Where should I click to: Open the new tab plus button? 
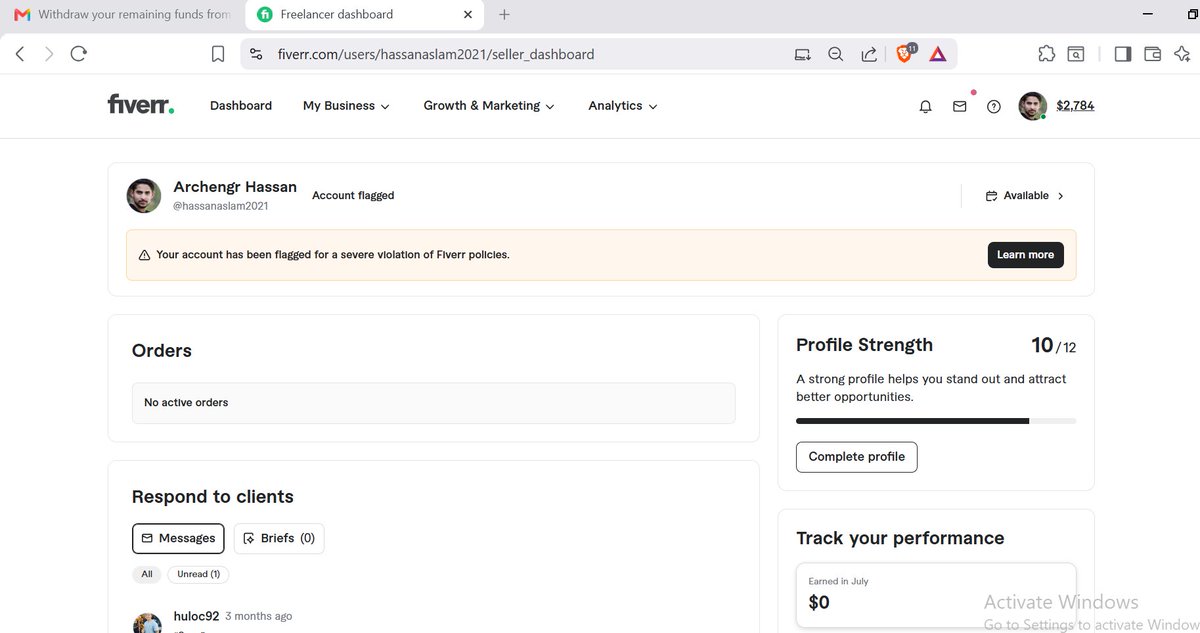click(x=504, y=14)
